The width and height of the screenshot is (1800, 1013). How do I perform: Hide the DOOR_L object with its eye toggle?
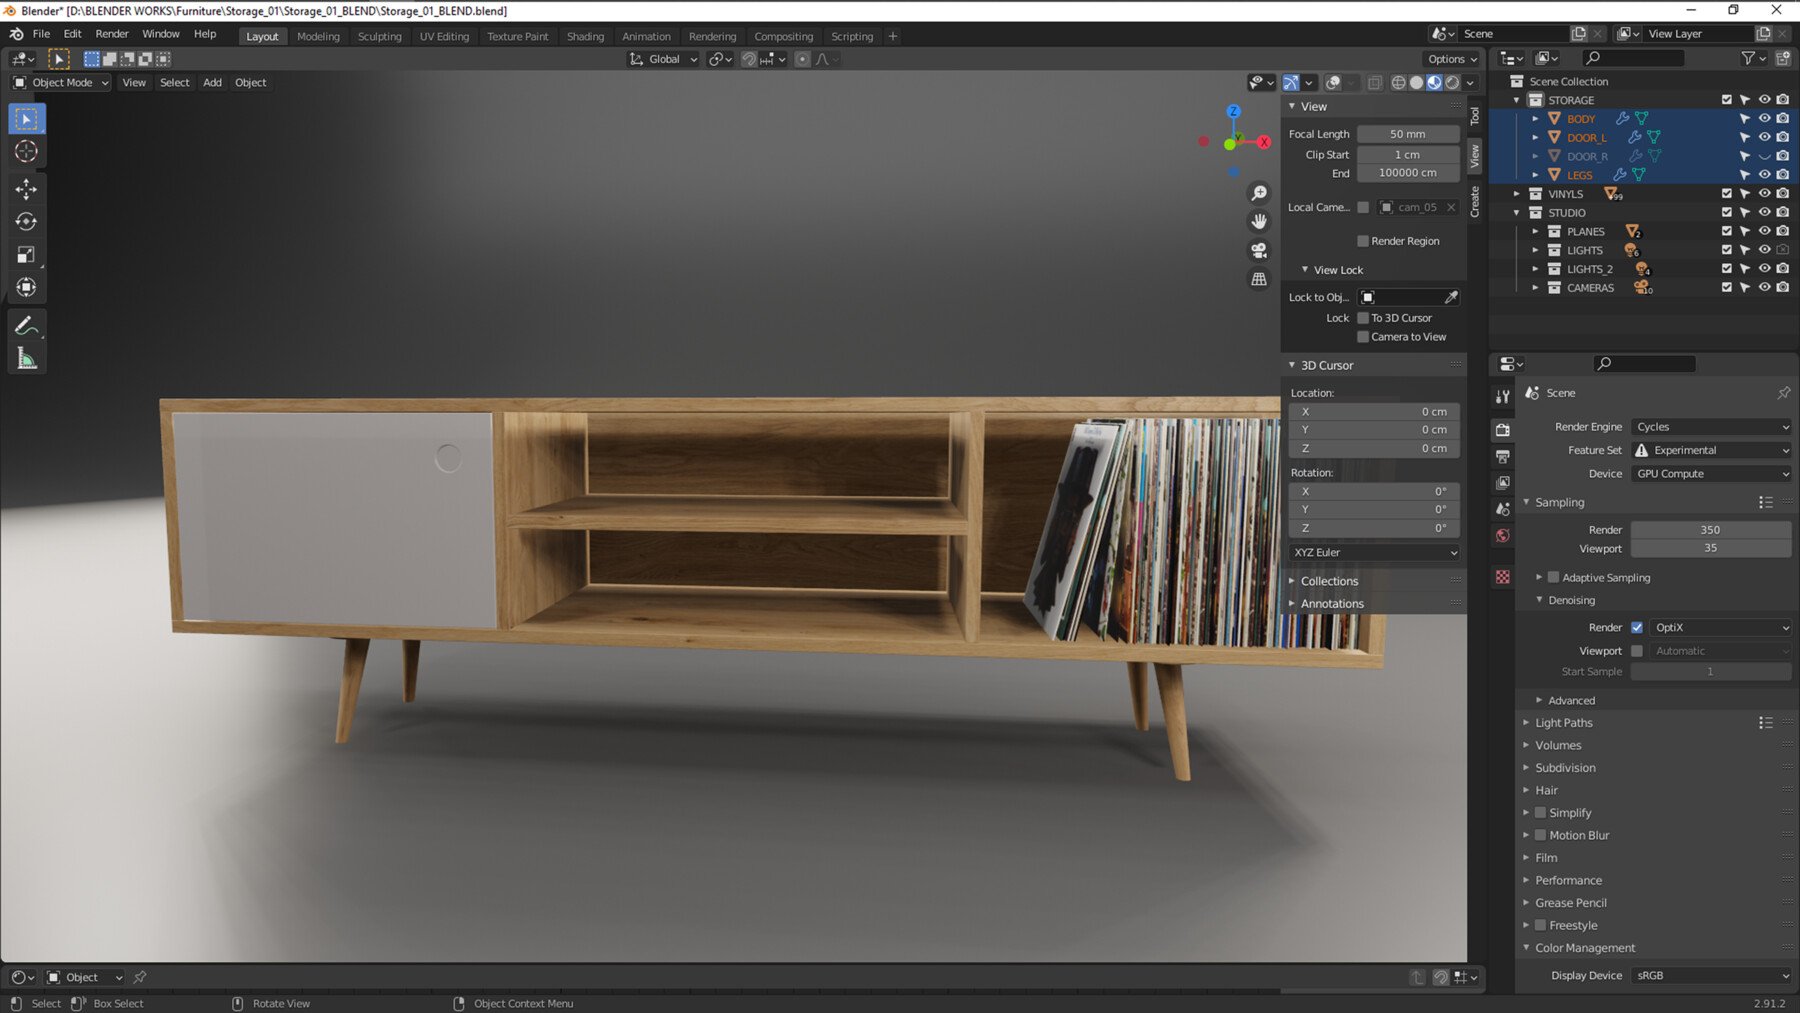pos(1764,137)
